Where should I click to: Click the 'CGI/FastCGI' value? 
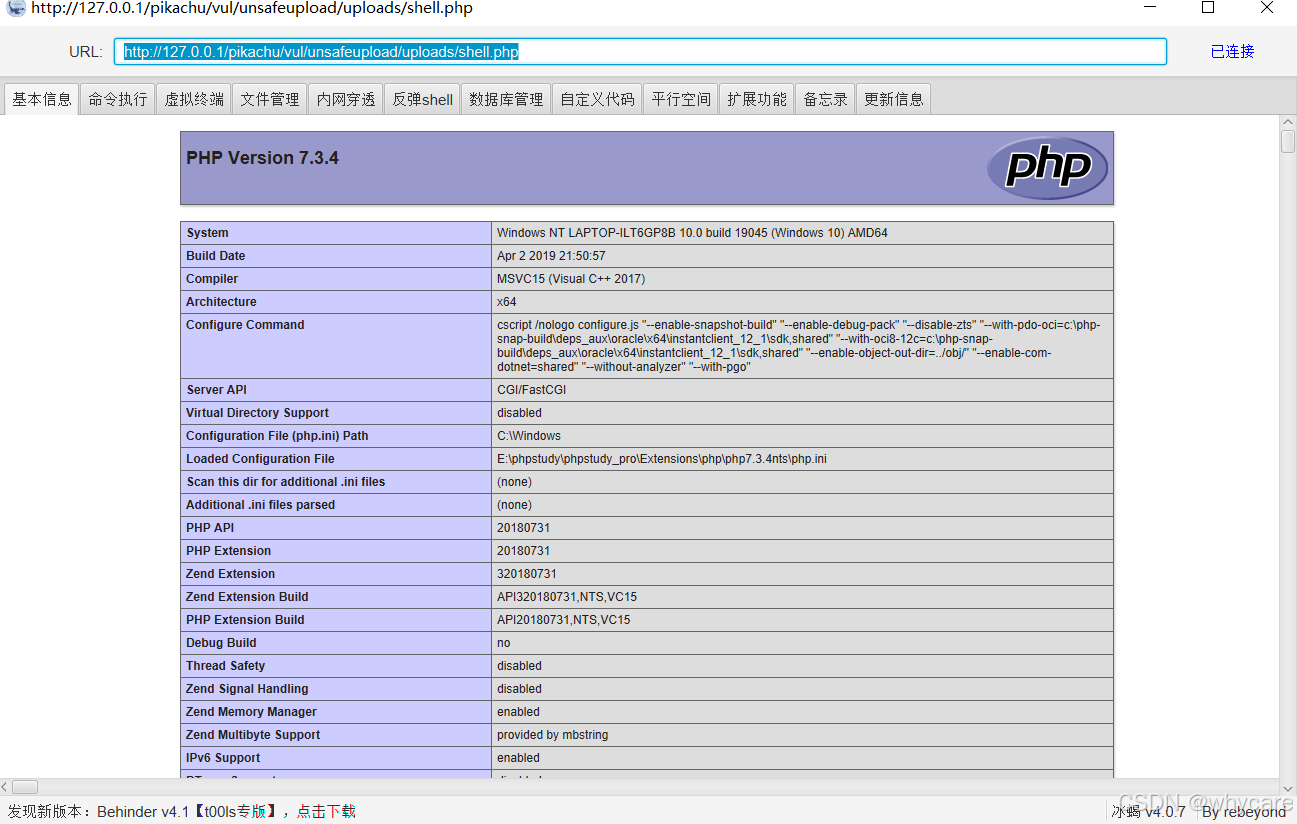click(x=532, y=390)
